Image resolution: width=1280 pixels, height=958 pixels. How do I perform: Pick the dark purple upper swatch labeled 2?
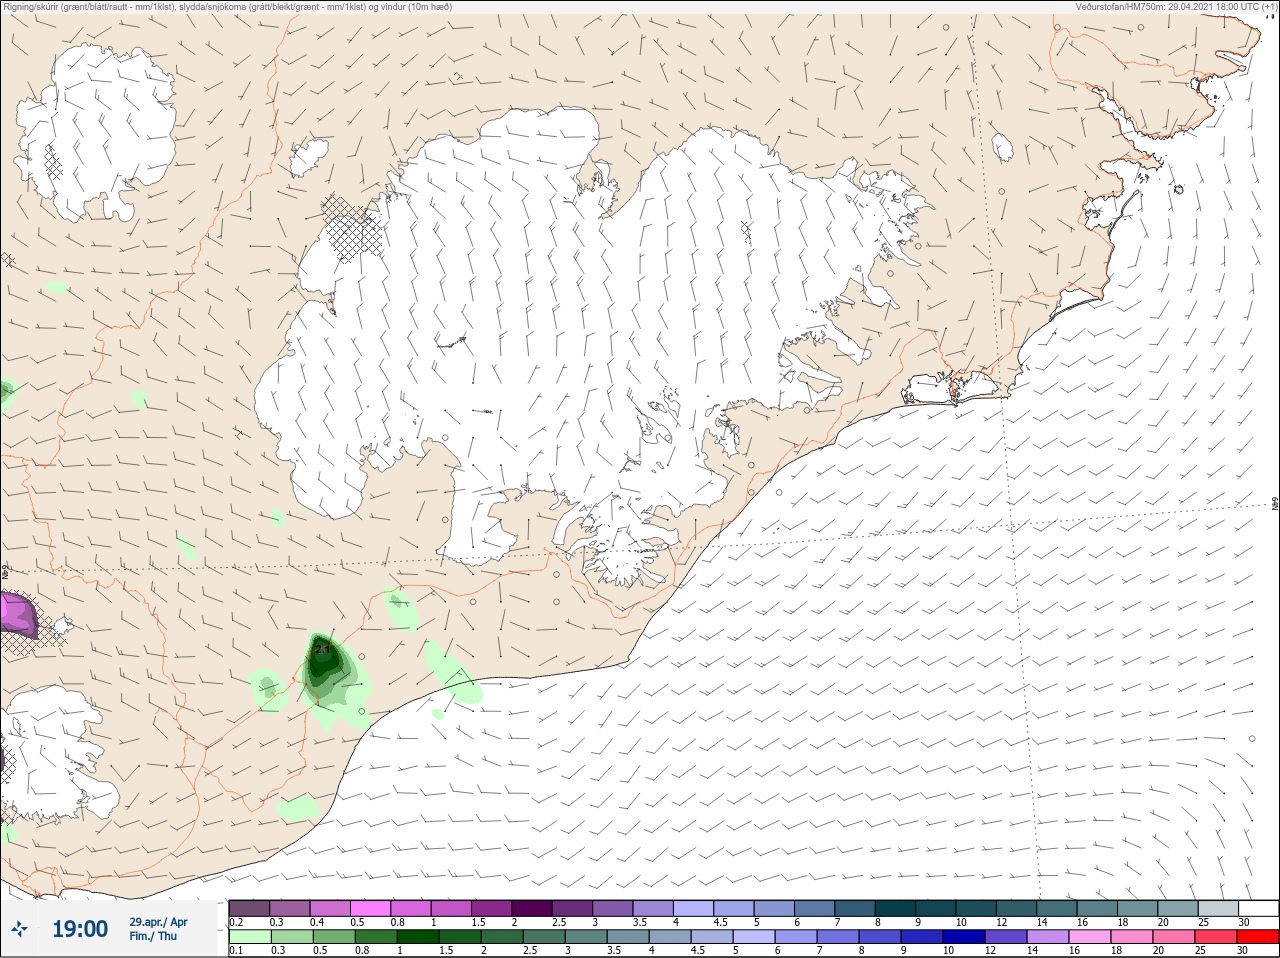pos(532,908)
